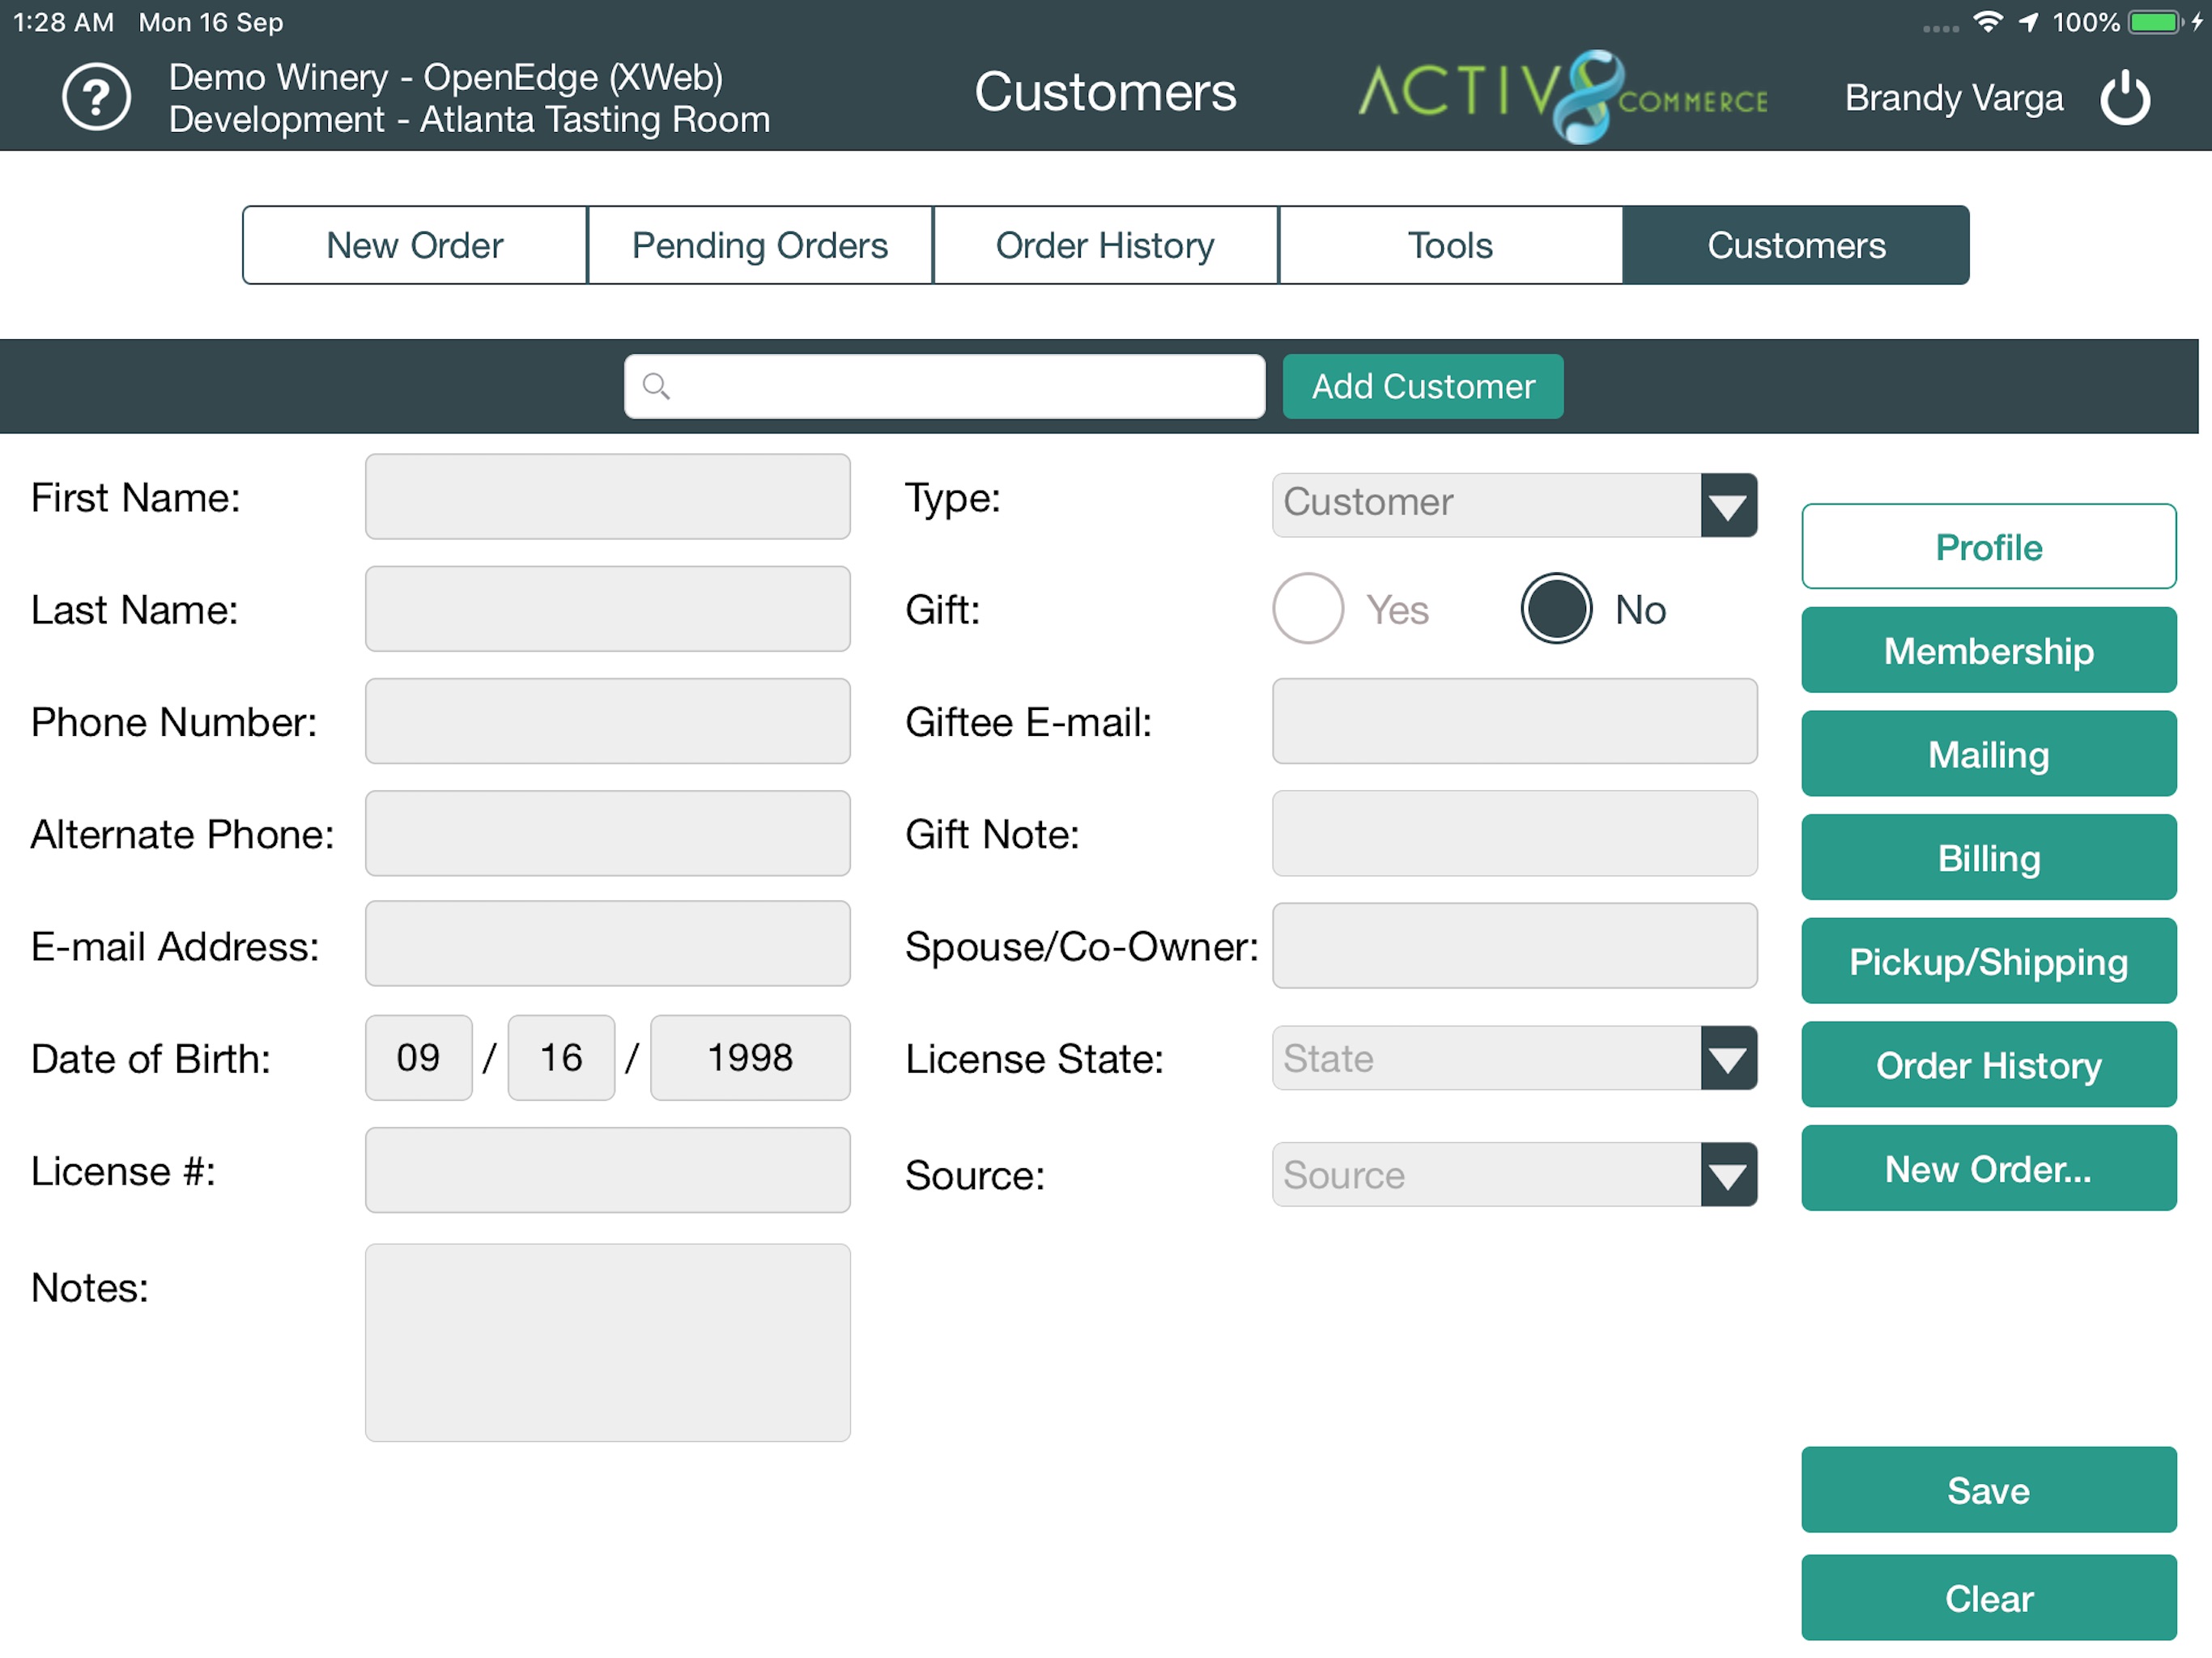
Task: Tap the Wi-Fi status icon
Action: point(1988,21)
